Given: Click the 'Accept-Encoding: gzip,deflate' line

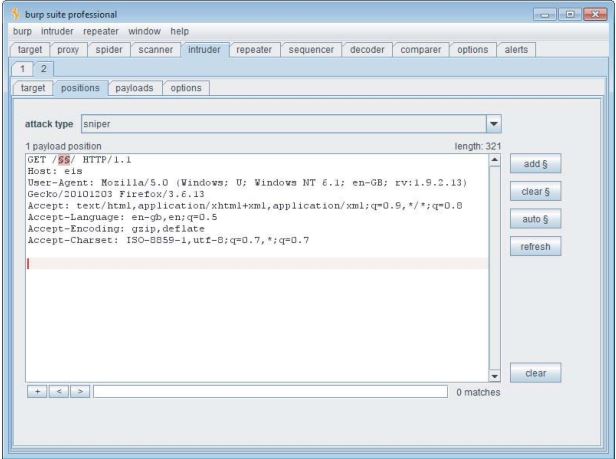Looking at the screenshot, I should pos(116,229).
